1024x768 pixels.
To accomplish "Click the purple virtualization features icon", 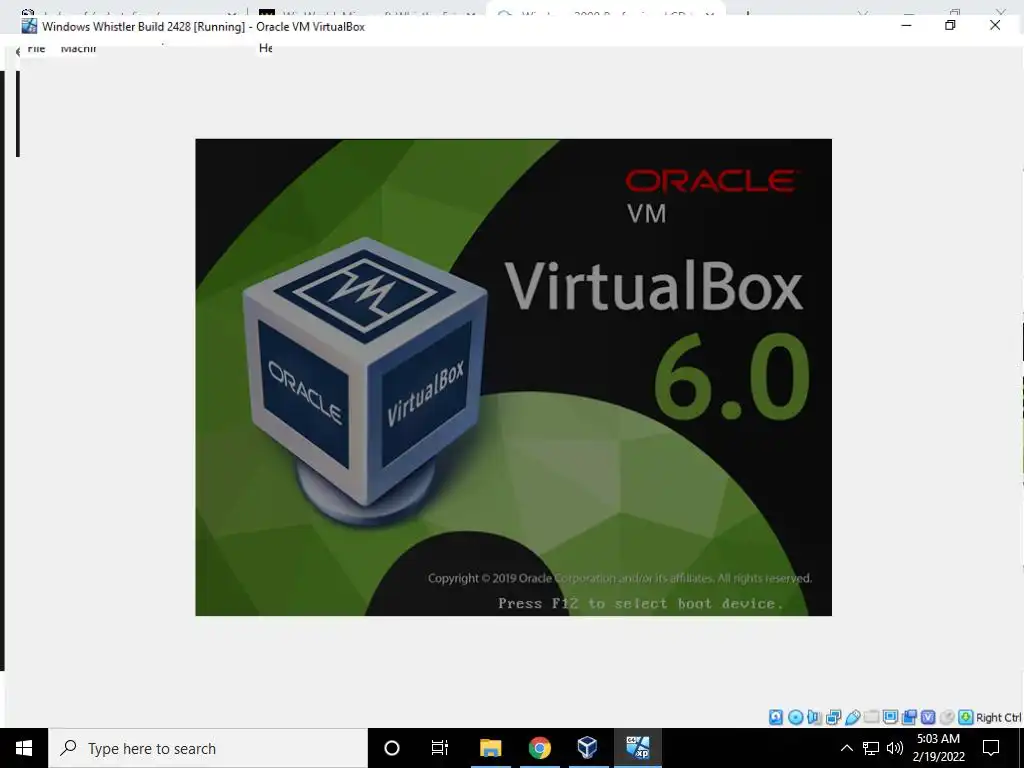I will [928, 717].
